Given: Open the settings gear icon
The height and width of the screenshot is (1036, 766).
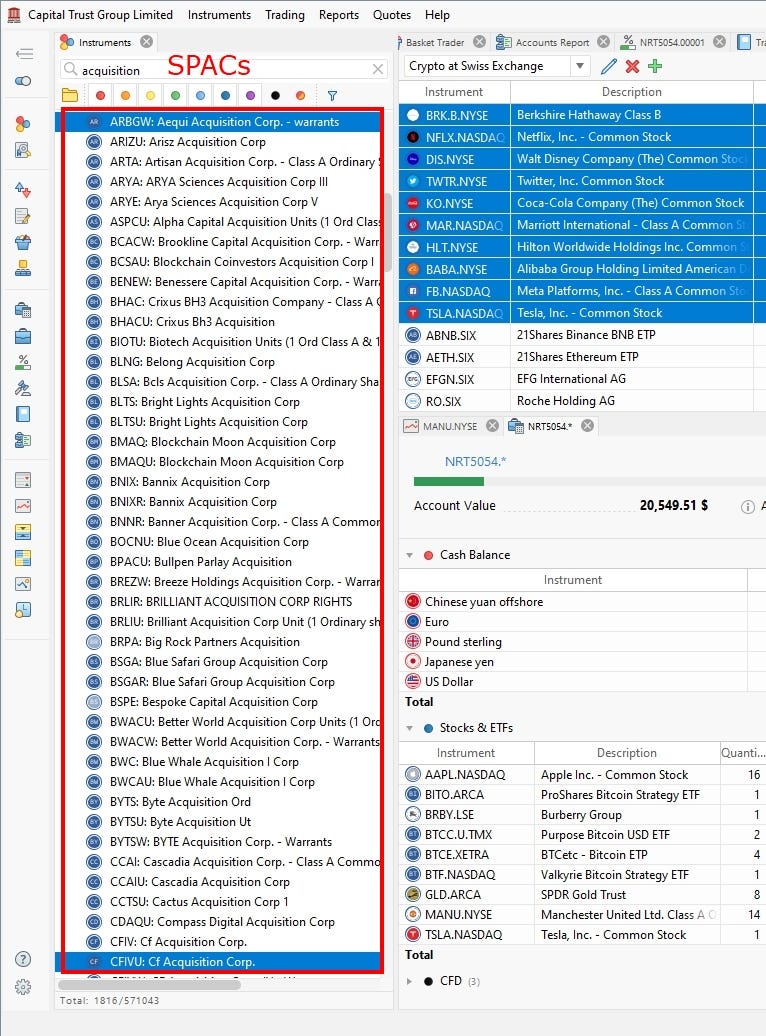Looking at the screenshot, I should pyautogui.click(x=23, y=987).
